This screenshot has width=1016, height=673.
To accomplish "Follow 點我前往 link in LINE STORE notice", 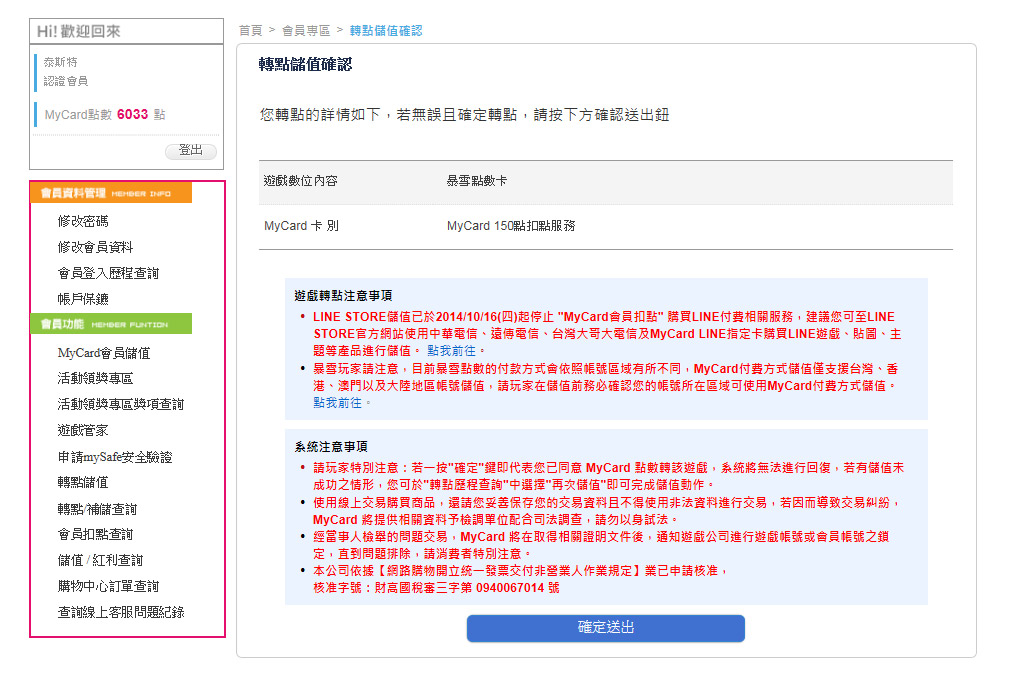I will pos(451,350).
